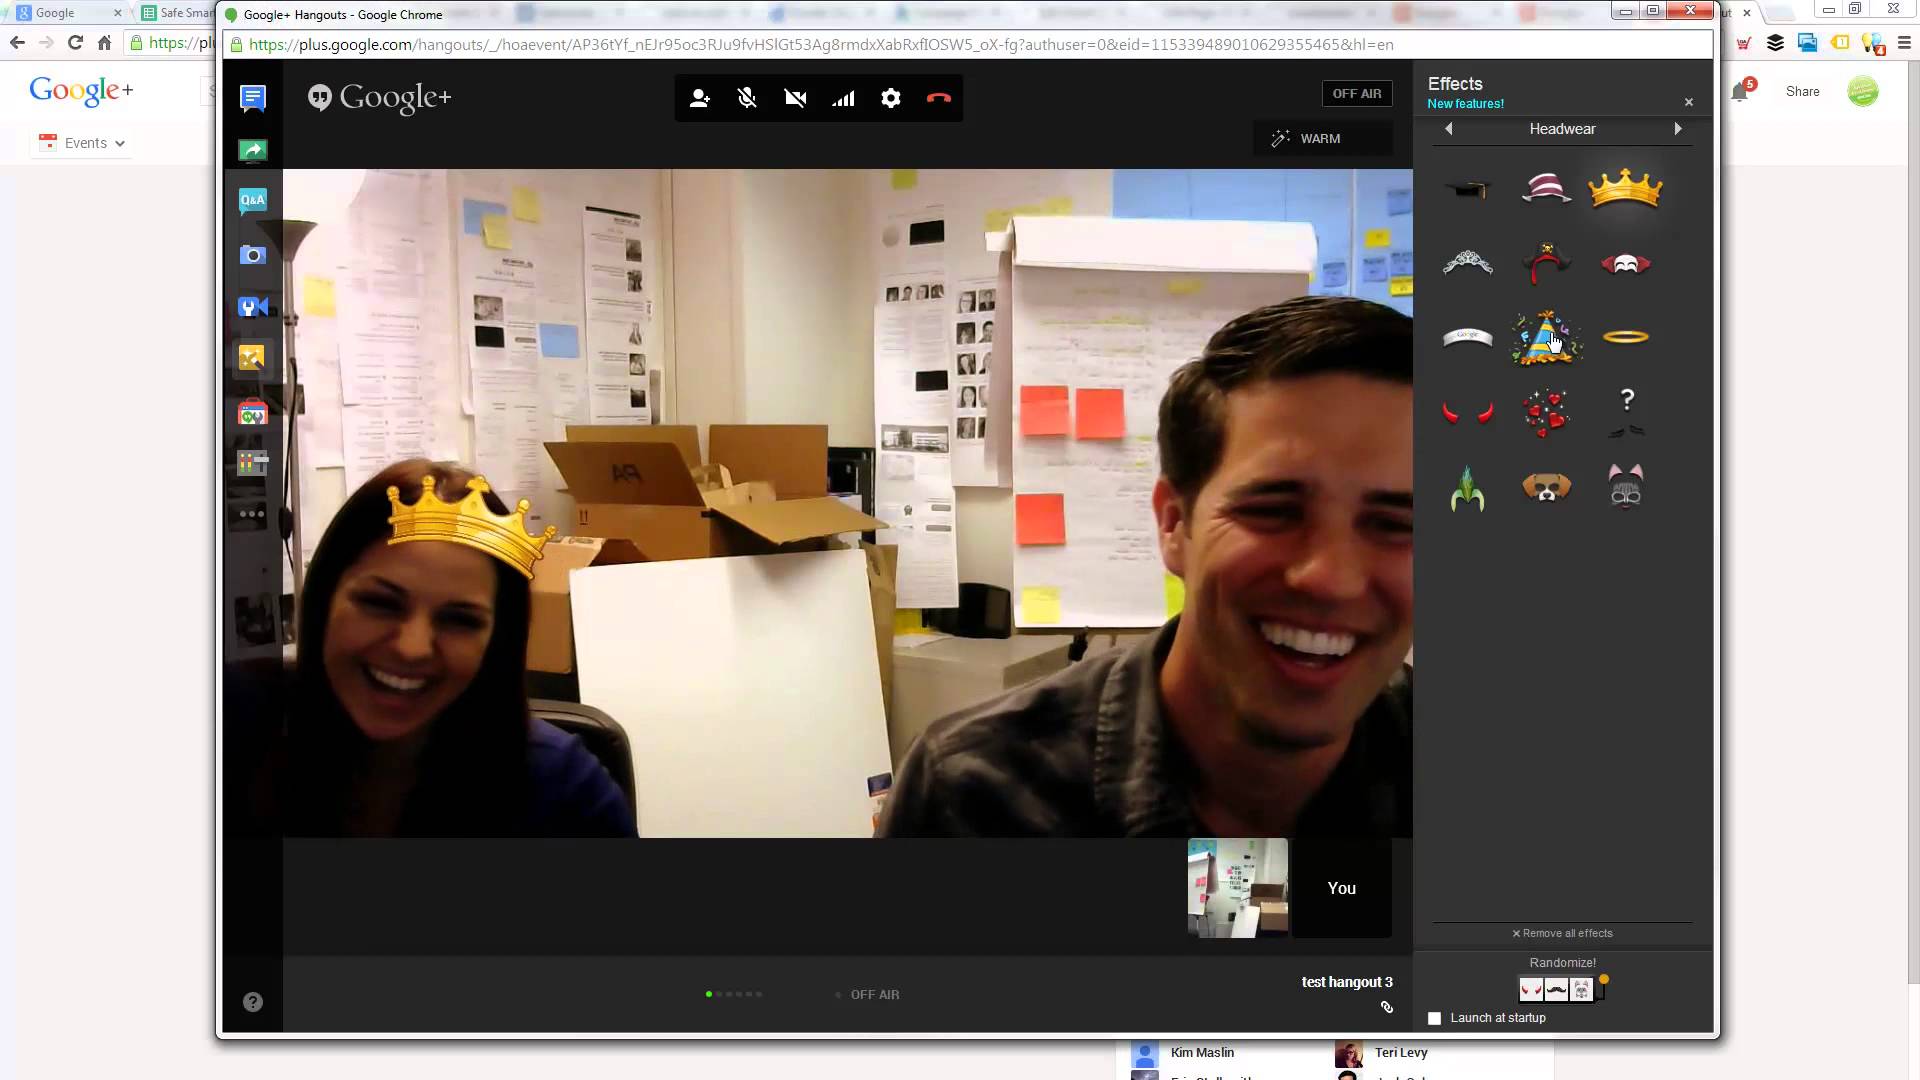Viewport: 1920px width, 1080px height.
Task: Click the invite people icon
Action: coord(699,98)
